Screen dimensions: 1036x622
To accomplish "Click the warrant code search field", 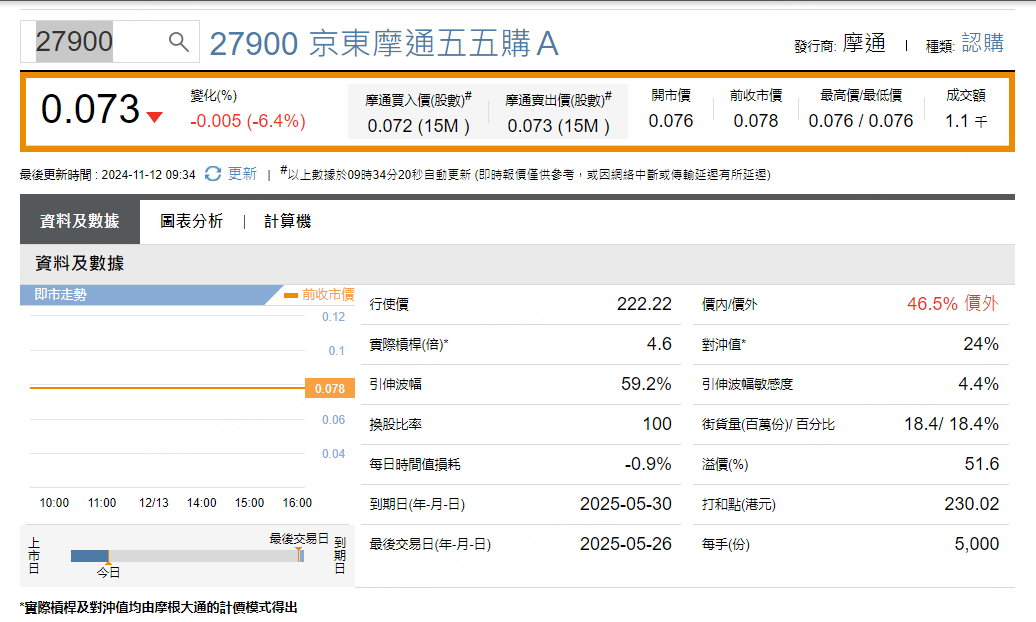I will (110, 42).
